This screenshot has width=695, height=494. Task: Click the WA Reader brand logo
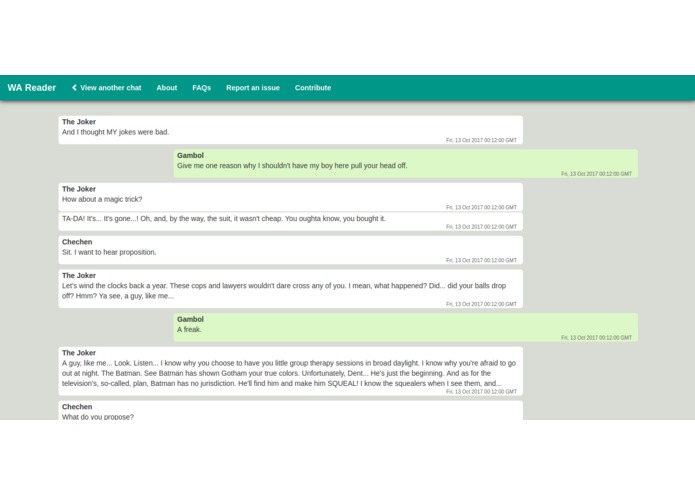point(31,88)
